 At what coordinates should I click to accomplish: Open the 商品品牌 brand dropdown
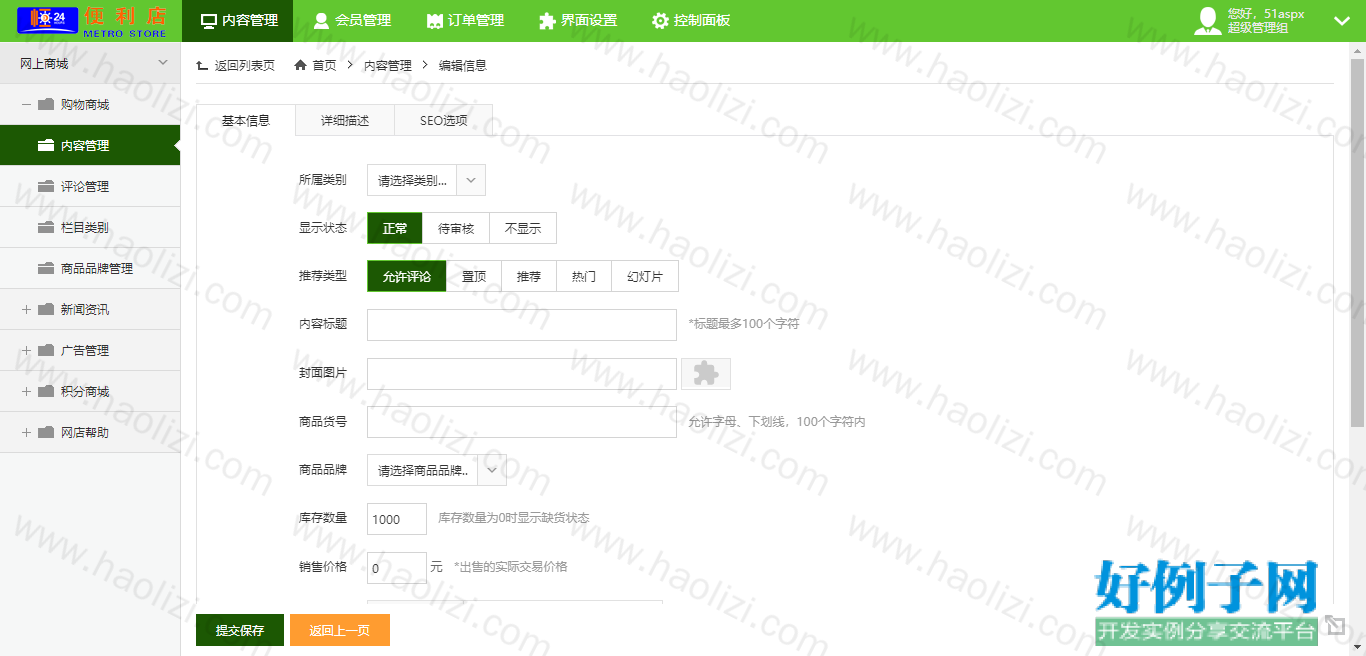pyautogui.click(x=437, y=470)
